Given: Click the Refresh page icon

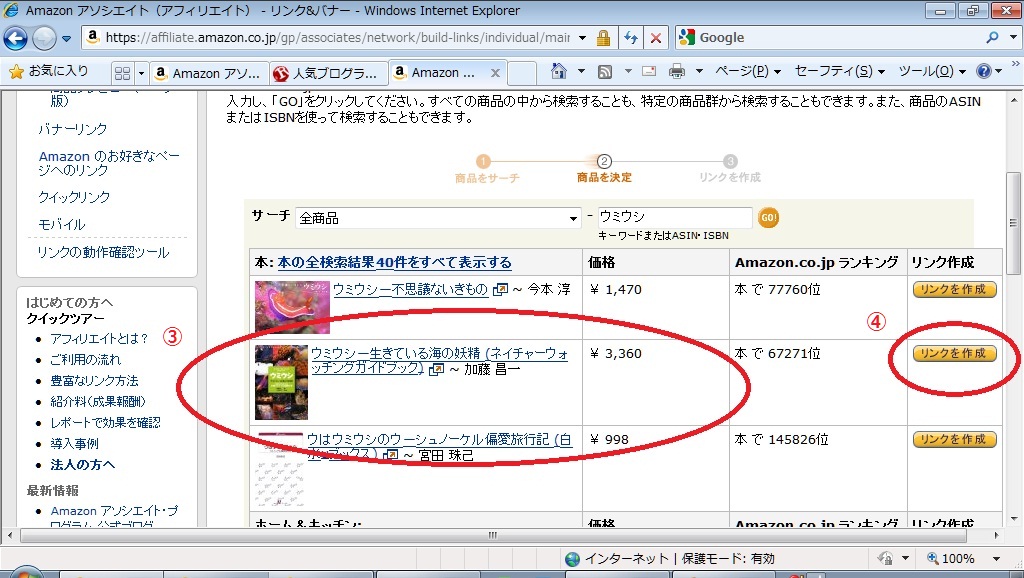Looking at the screenshot, I should (631, 38).
